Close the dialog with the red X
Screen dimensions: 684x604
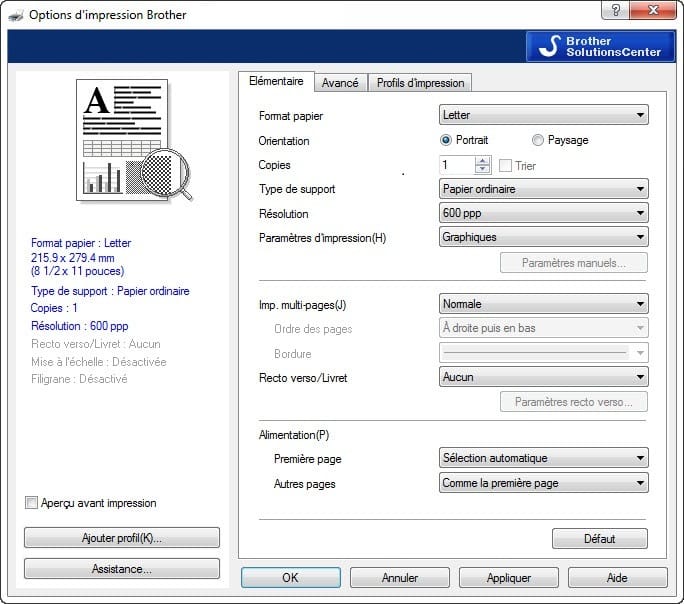click(x=653, y=10)
